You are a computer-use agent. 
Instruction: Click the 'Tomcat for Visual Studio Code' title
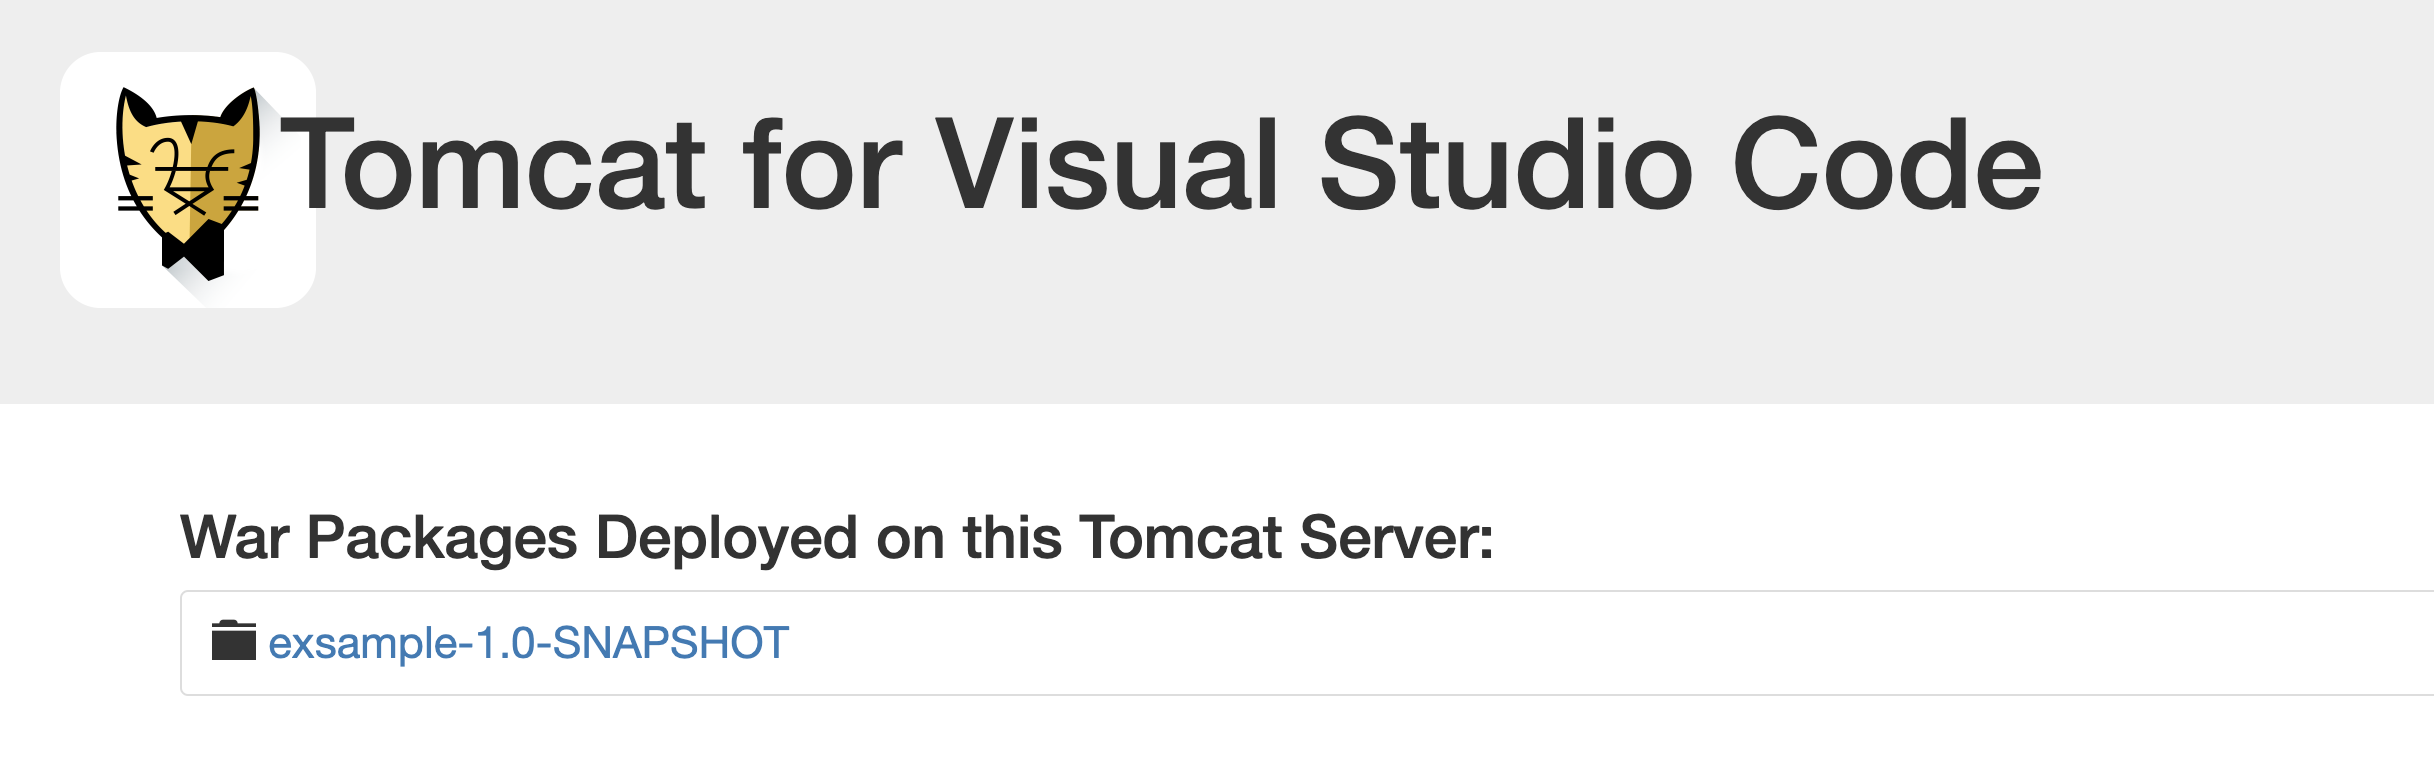1161,165
